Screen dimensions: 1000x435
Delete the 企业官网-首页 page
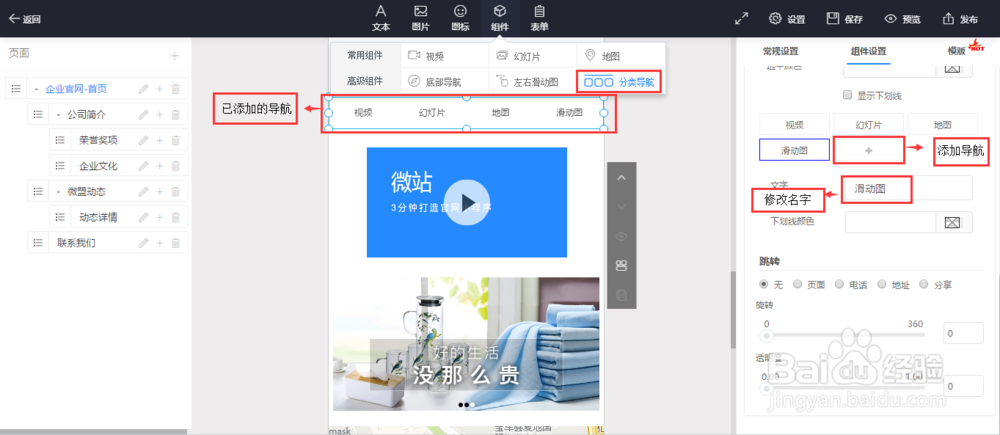point(176,89)
